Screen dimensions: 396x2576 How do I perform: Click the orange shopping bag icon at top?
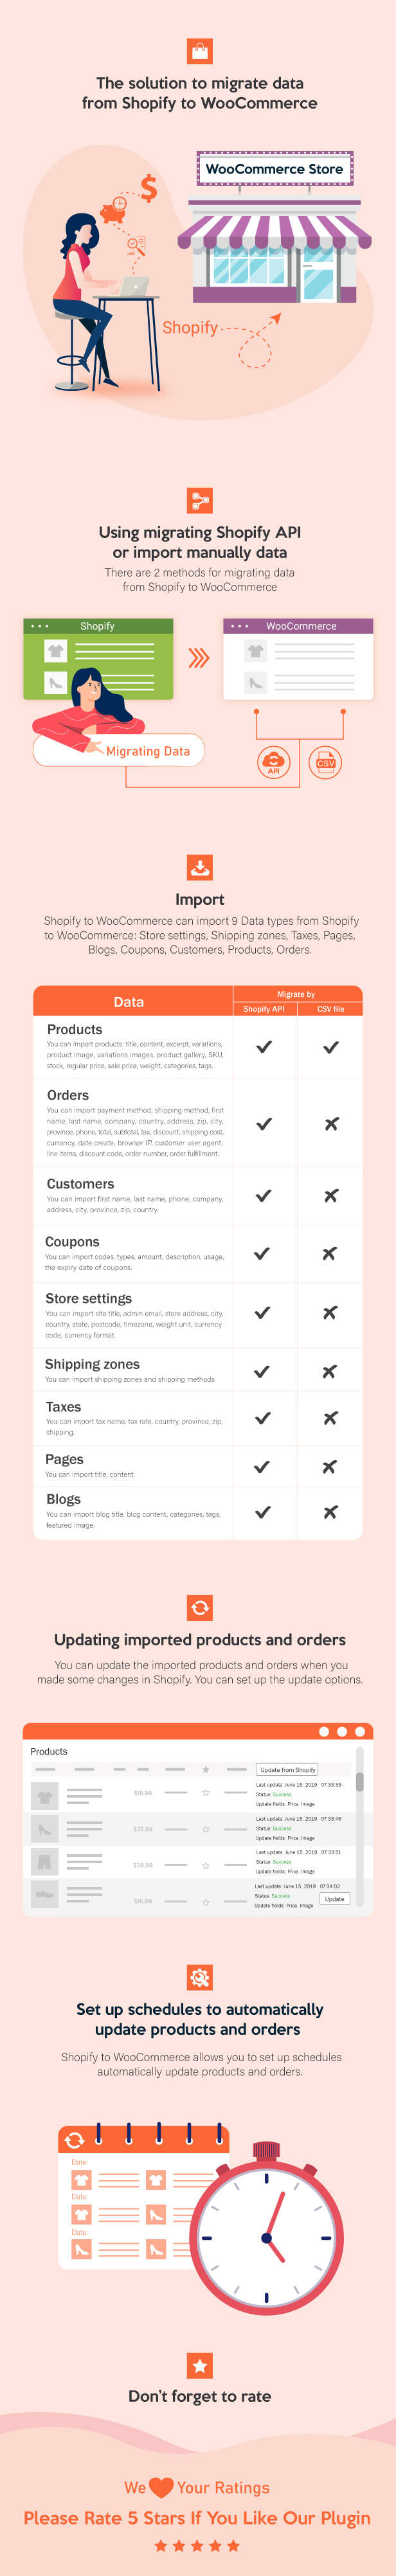click(200, 51)
